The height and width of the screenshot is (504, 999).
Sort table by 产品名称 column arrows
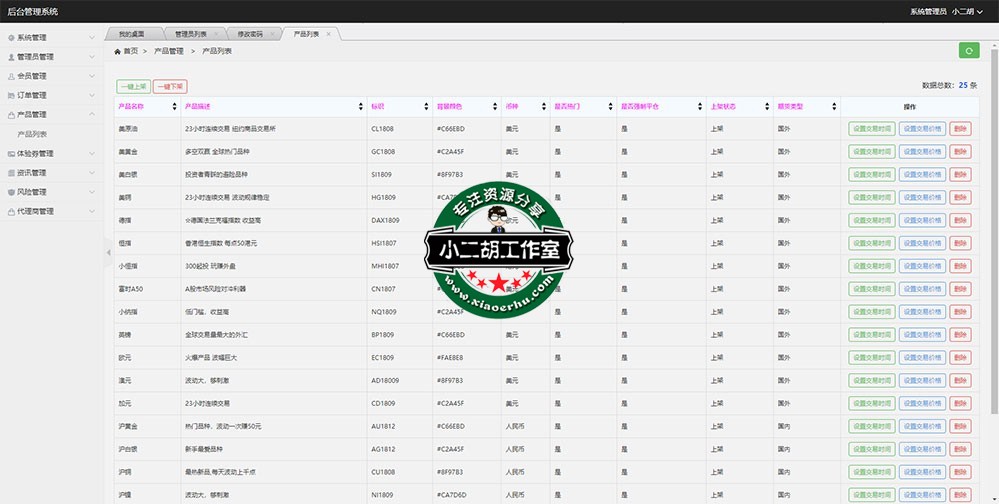[x=173, y=106]
